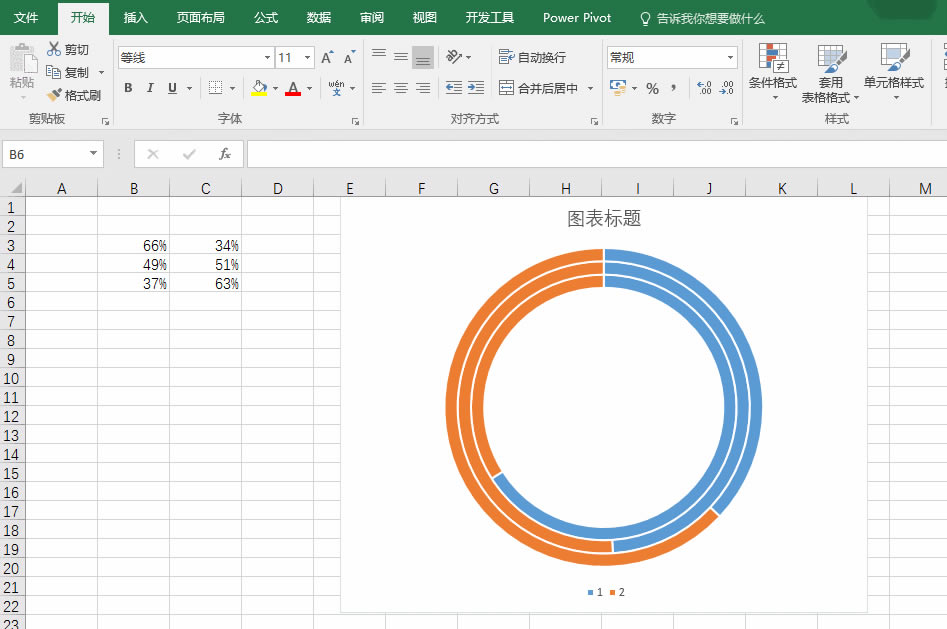The height and width of the screenshot is (629, 947).
Task: Switch to the Page Layout (页面布局) tab
Action: [201, 18]
